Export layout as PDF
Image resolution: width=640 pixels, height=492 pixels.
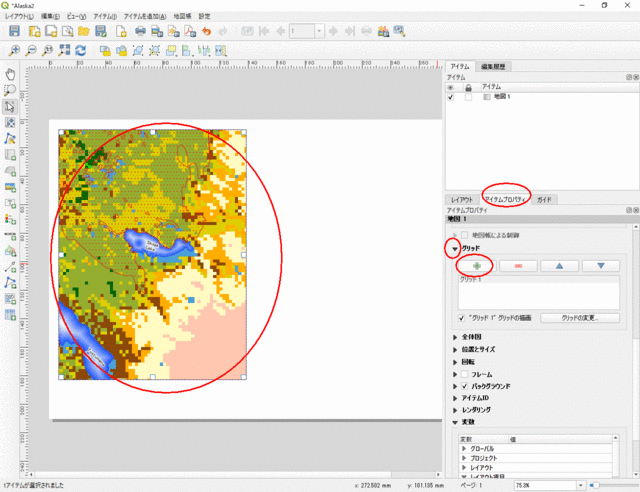190,31
